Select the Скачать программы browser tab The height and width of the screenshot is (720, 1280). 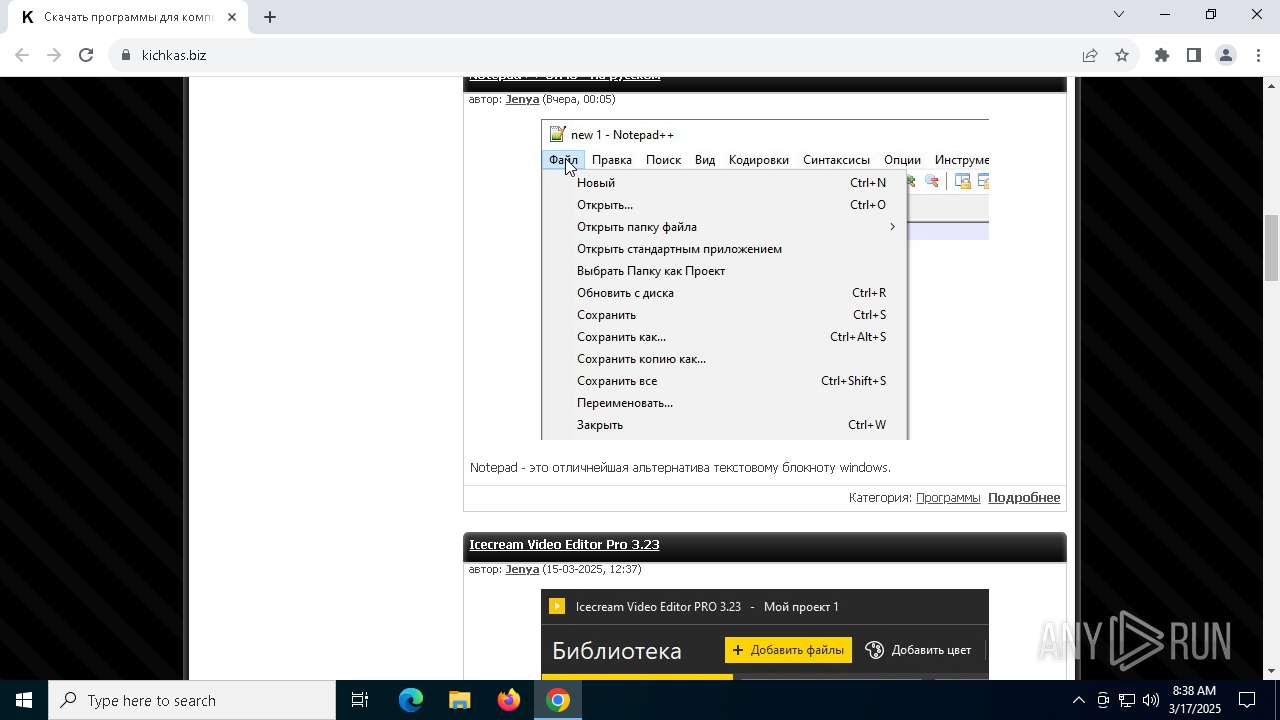tap(126, 17)
